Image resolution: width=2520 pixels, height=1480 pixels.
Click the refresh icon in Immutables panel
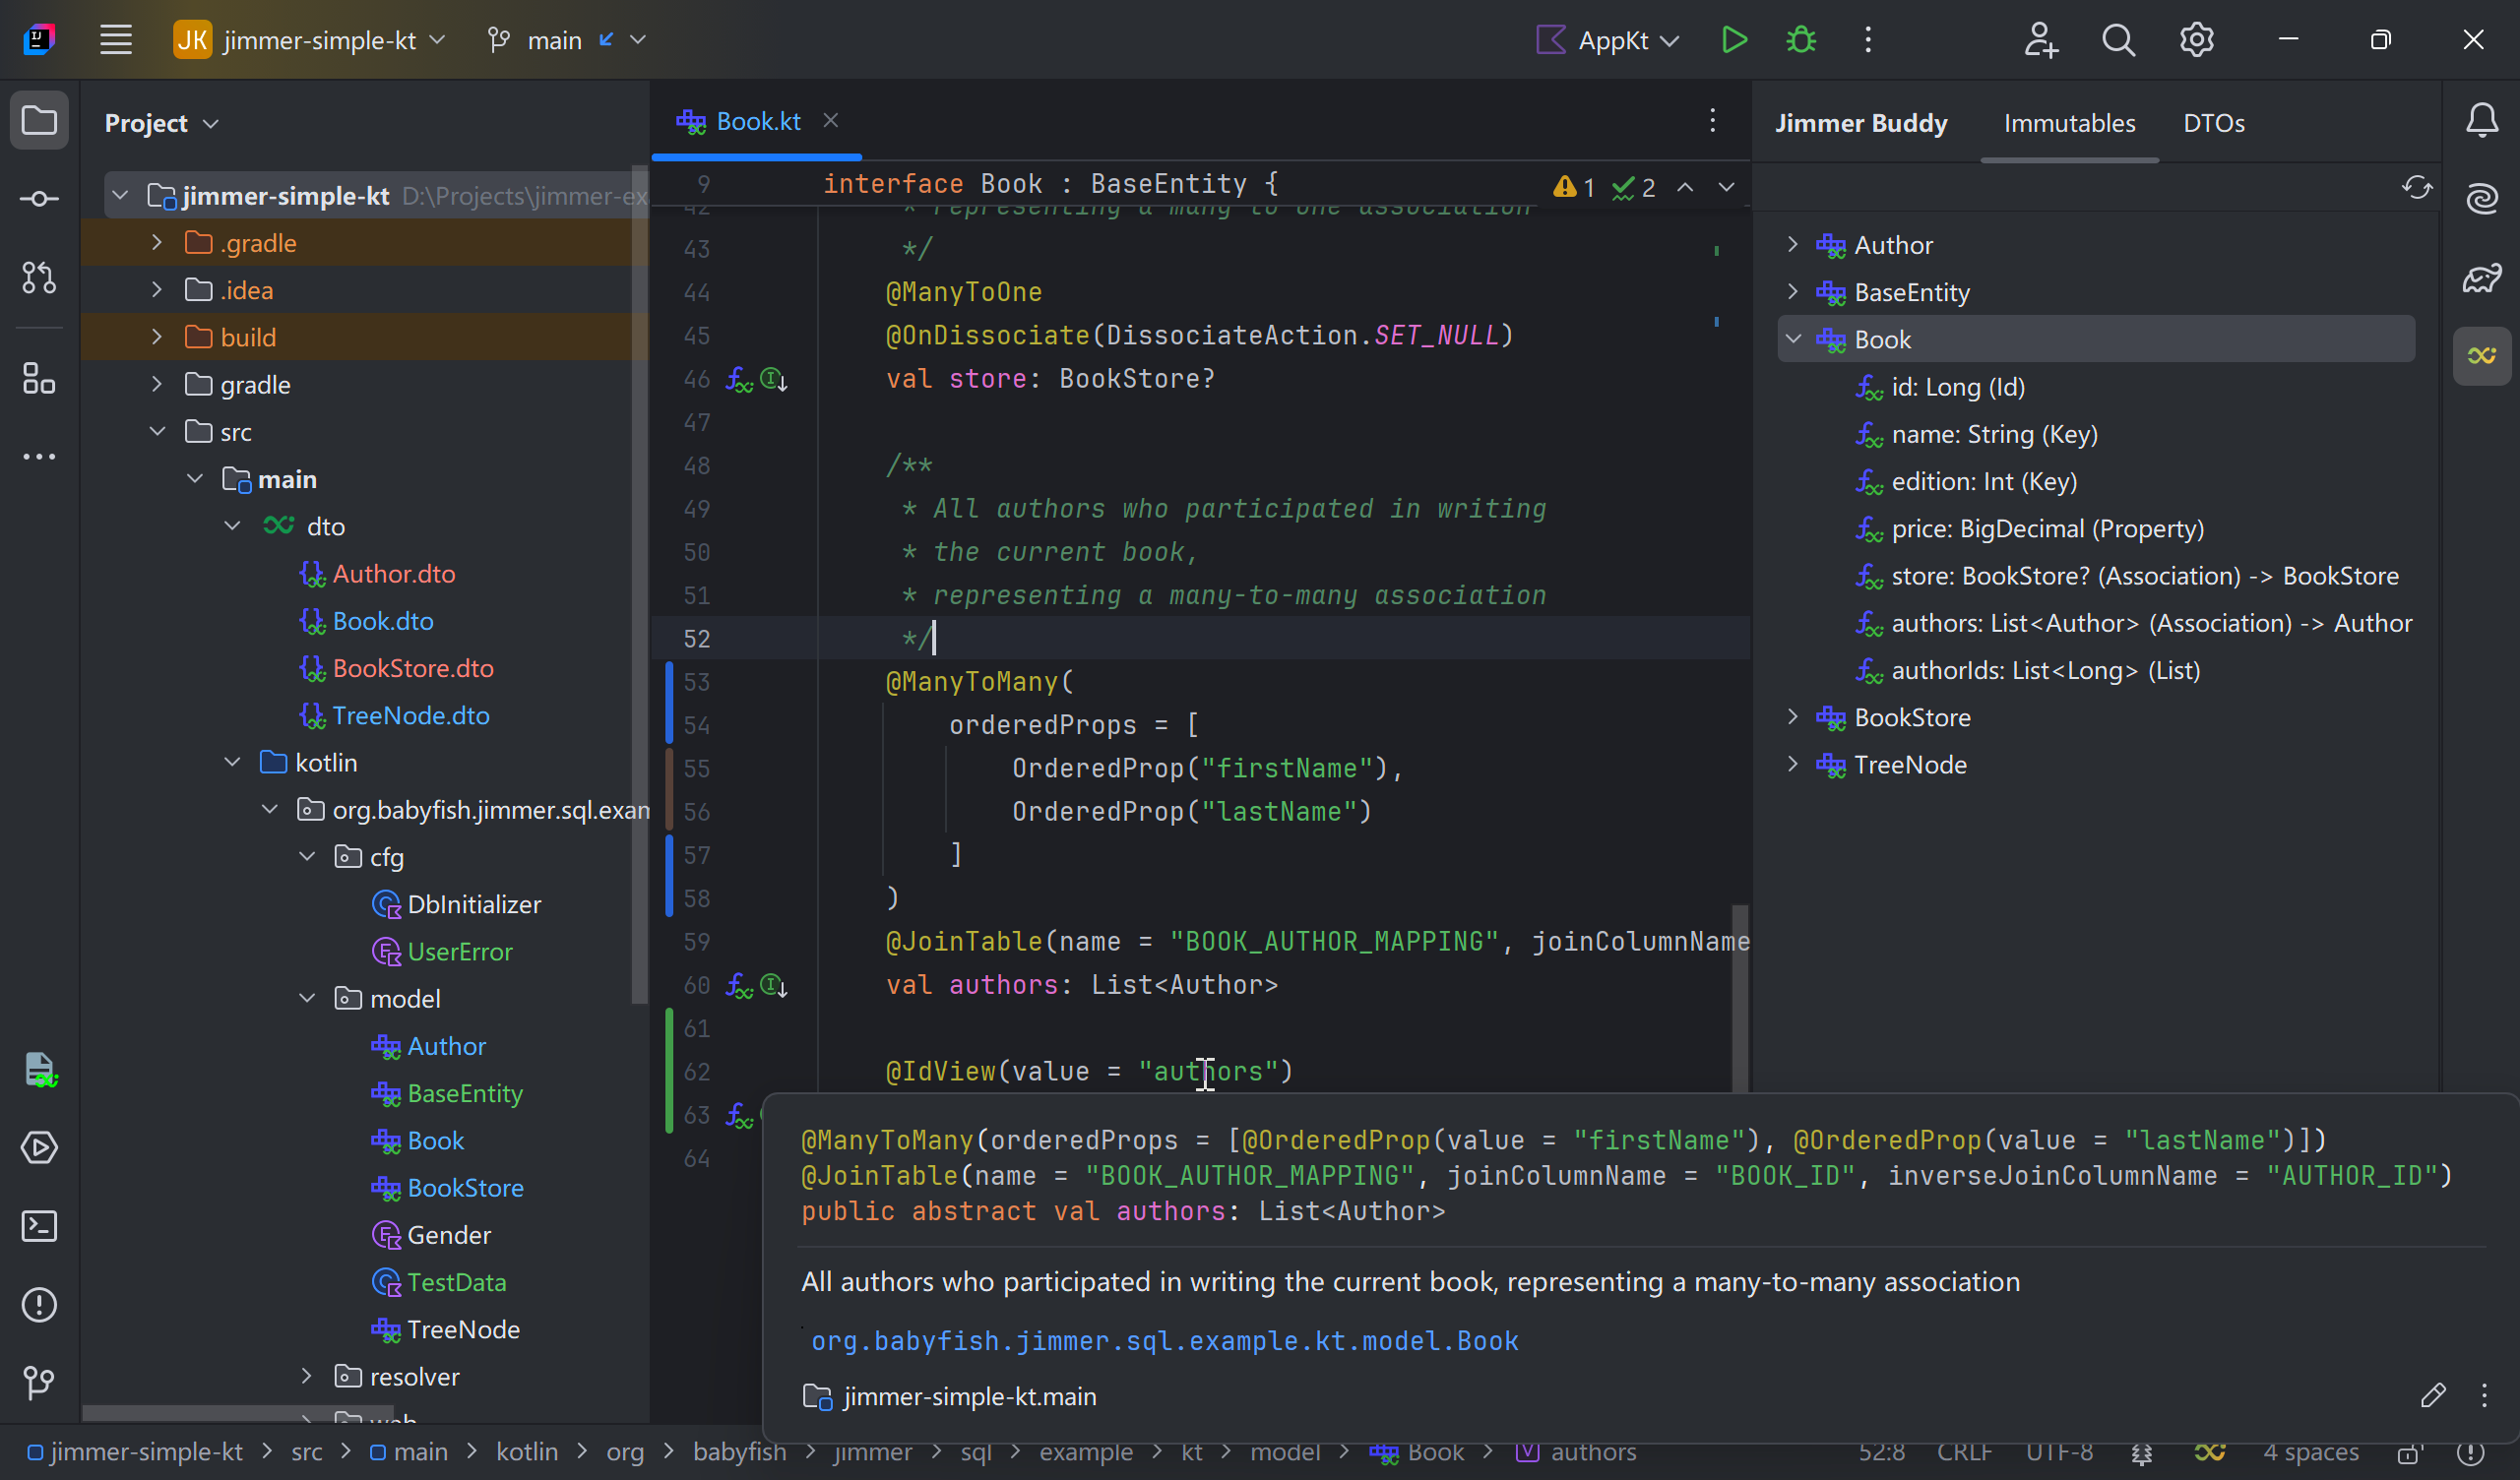(x=2416, y=188)
